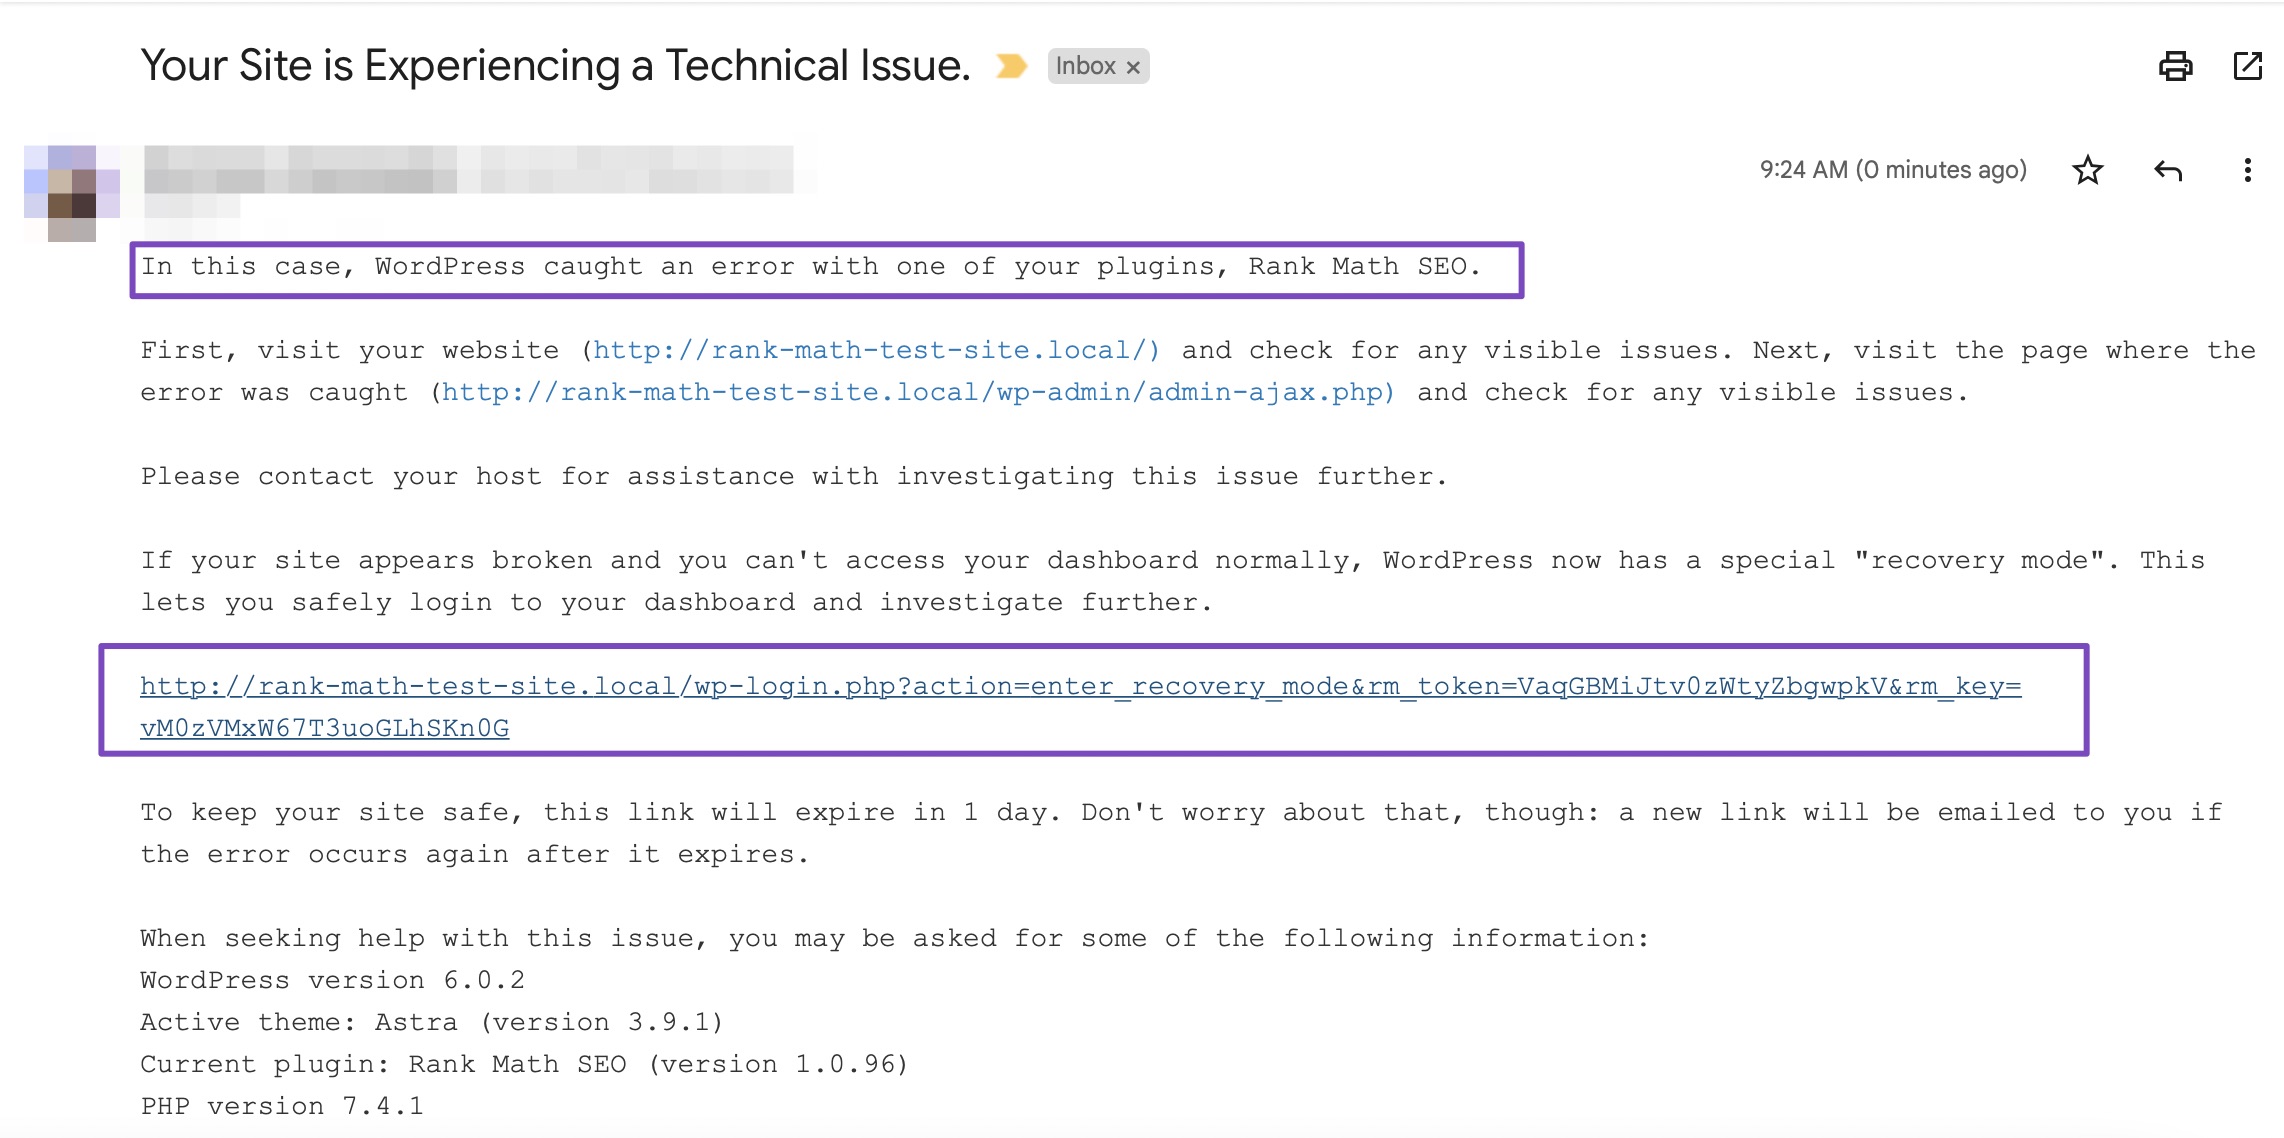The image size is (2284, 1138).
Task: Click the WordPress version 6.0.2 line
Action: tap(332, 980)
